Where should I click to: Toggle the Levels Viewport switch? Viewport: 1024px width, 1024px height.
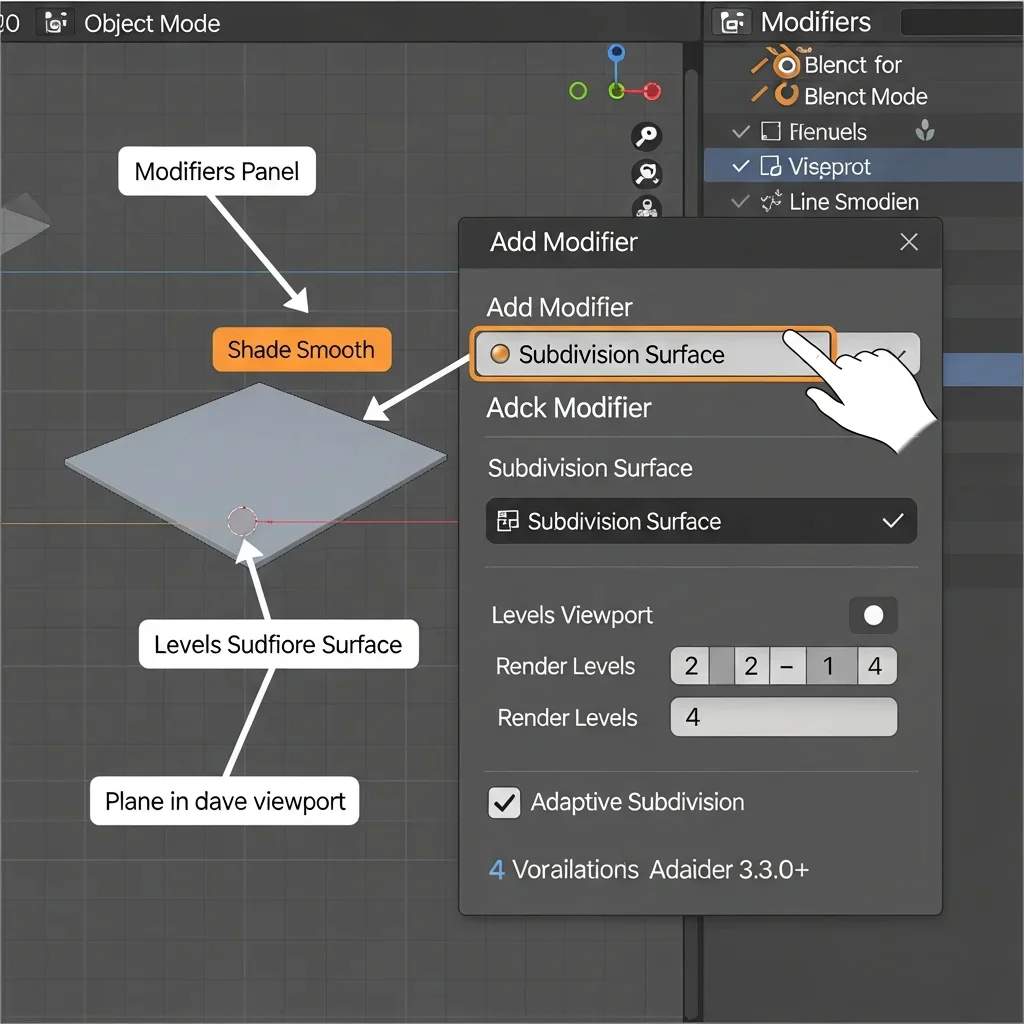(873, 615)
